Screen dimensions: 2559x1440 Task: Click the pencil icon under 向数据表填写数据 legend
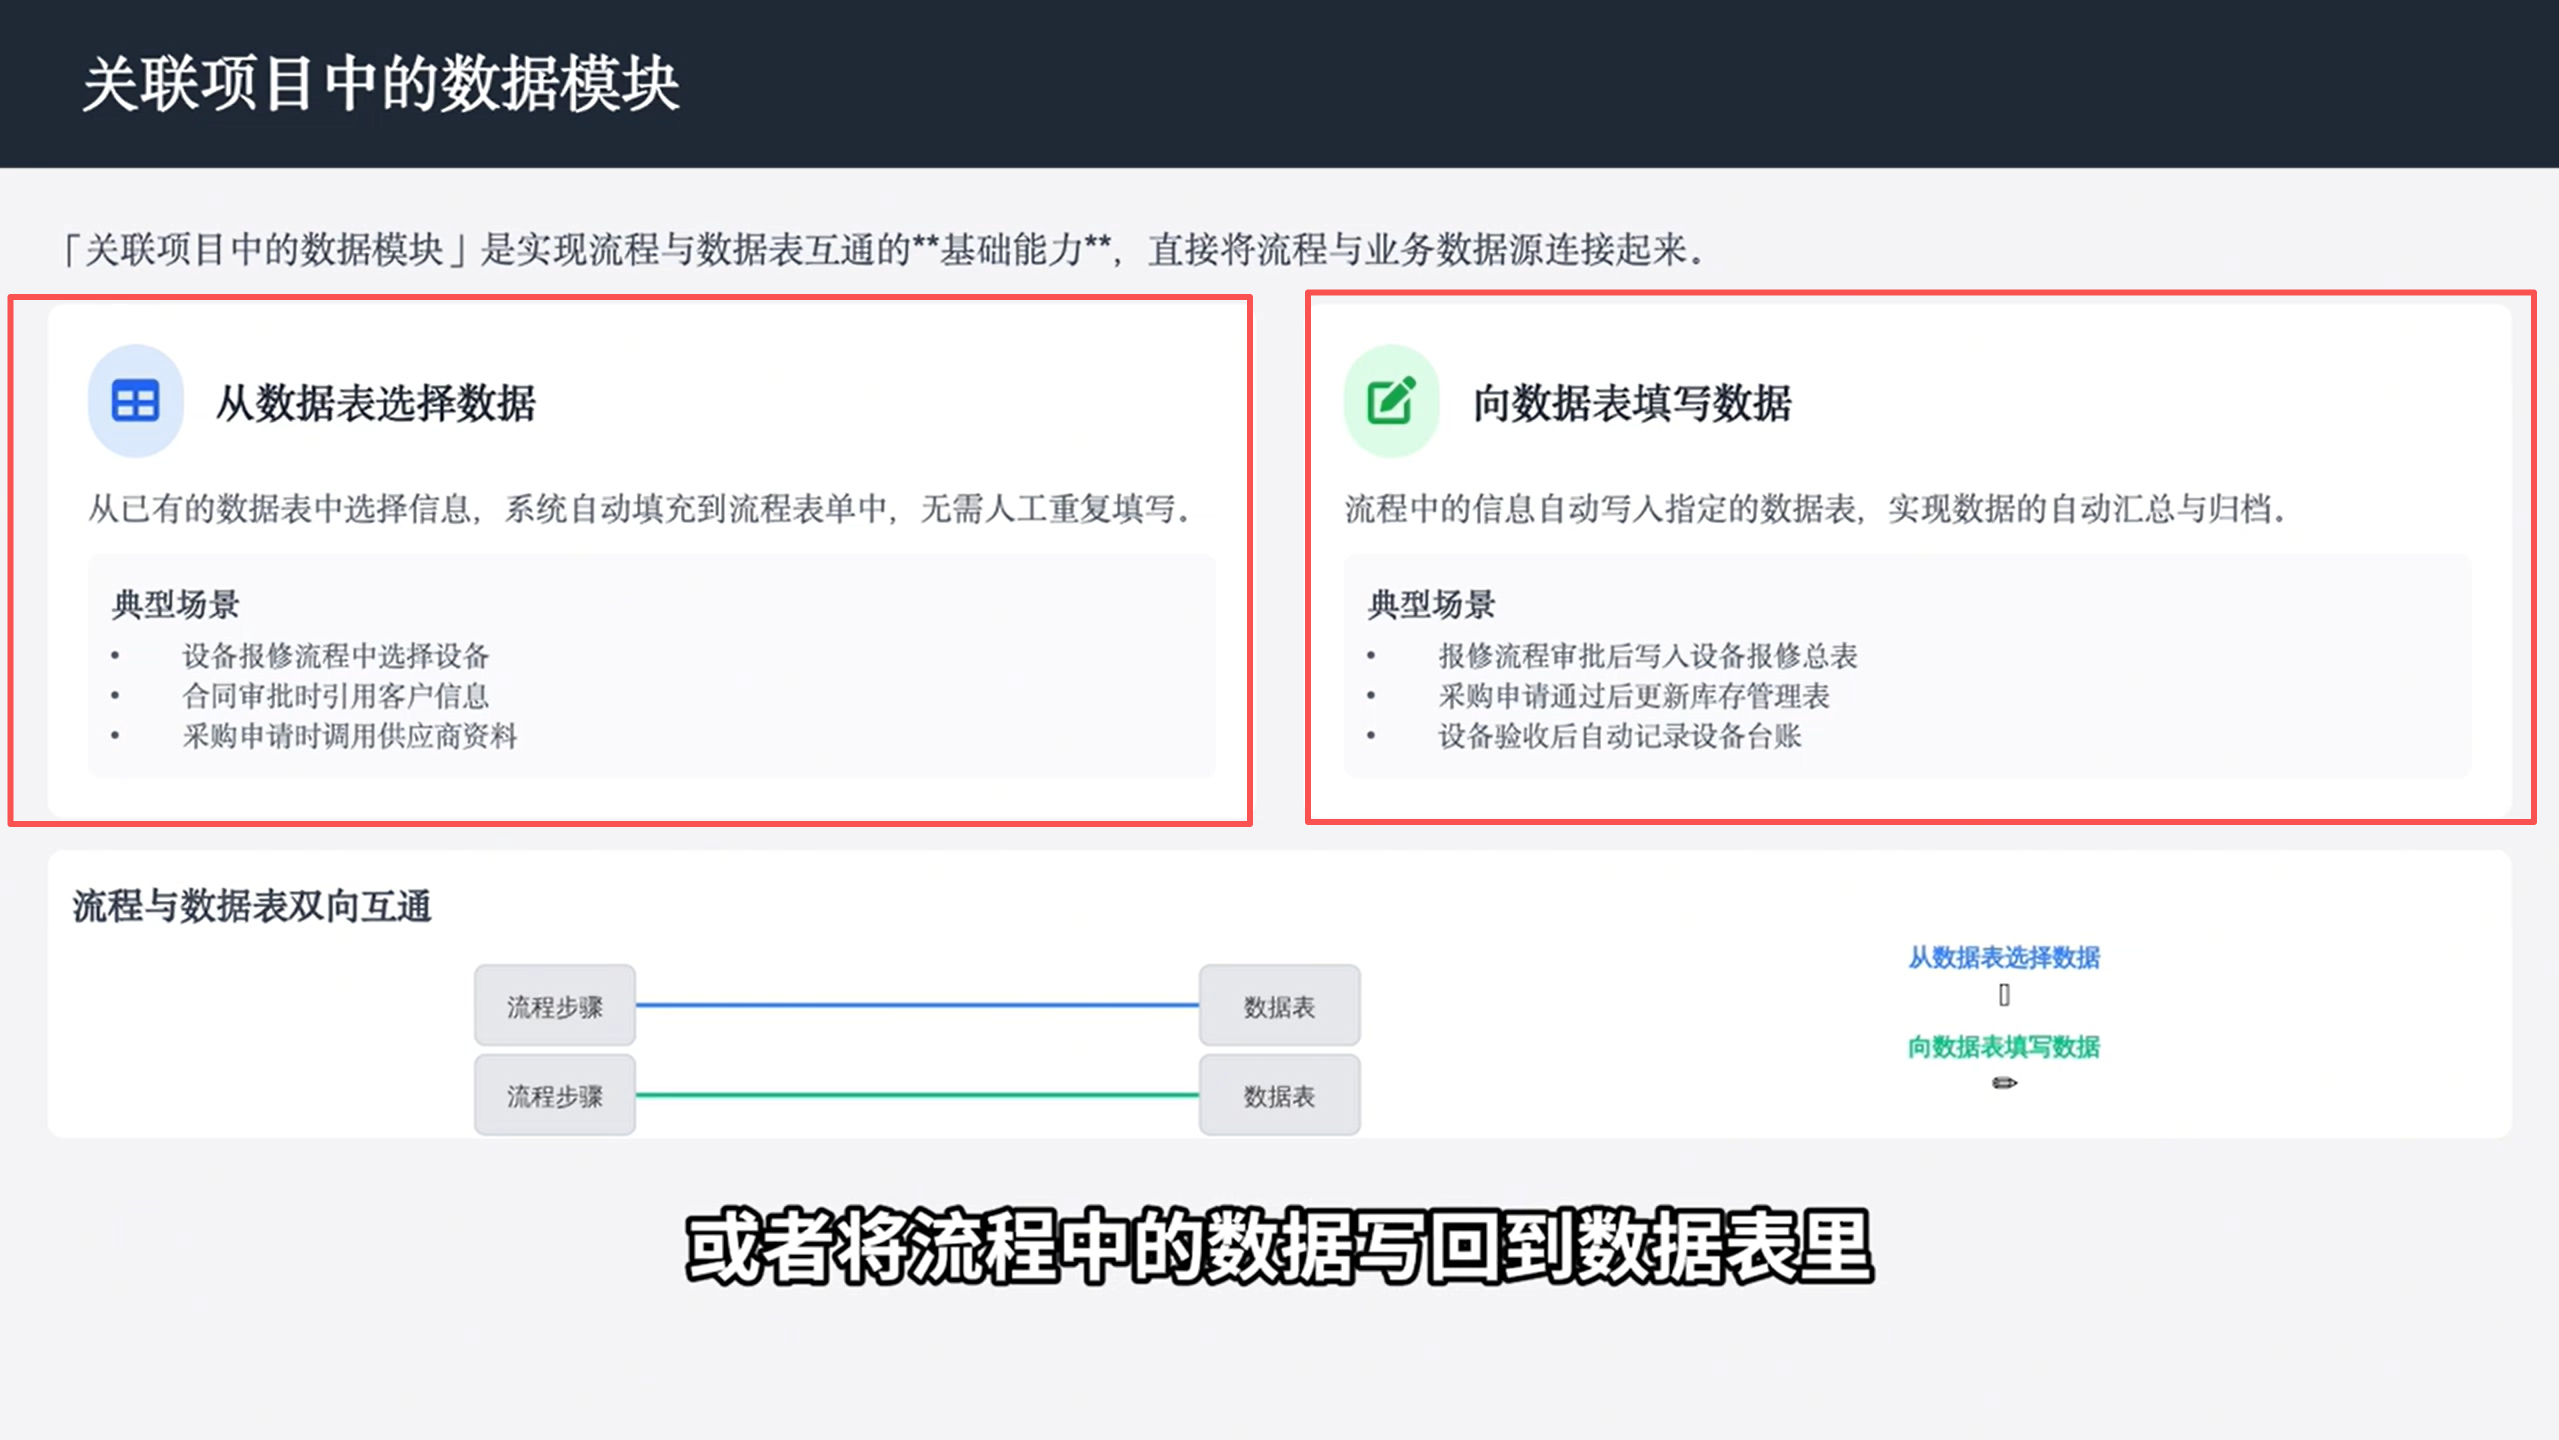[2004, 1083]
